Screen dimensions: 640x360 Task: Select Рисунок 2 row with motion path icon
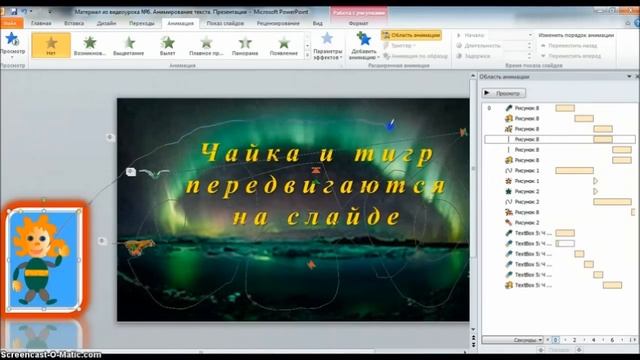(560, 202)
